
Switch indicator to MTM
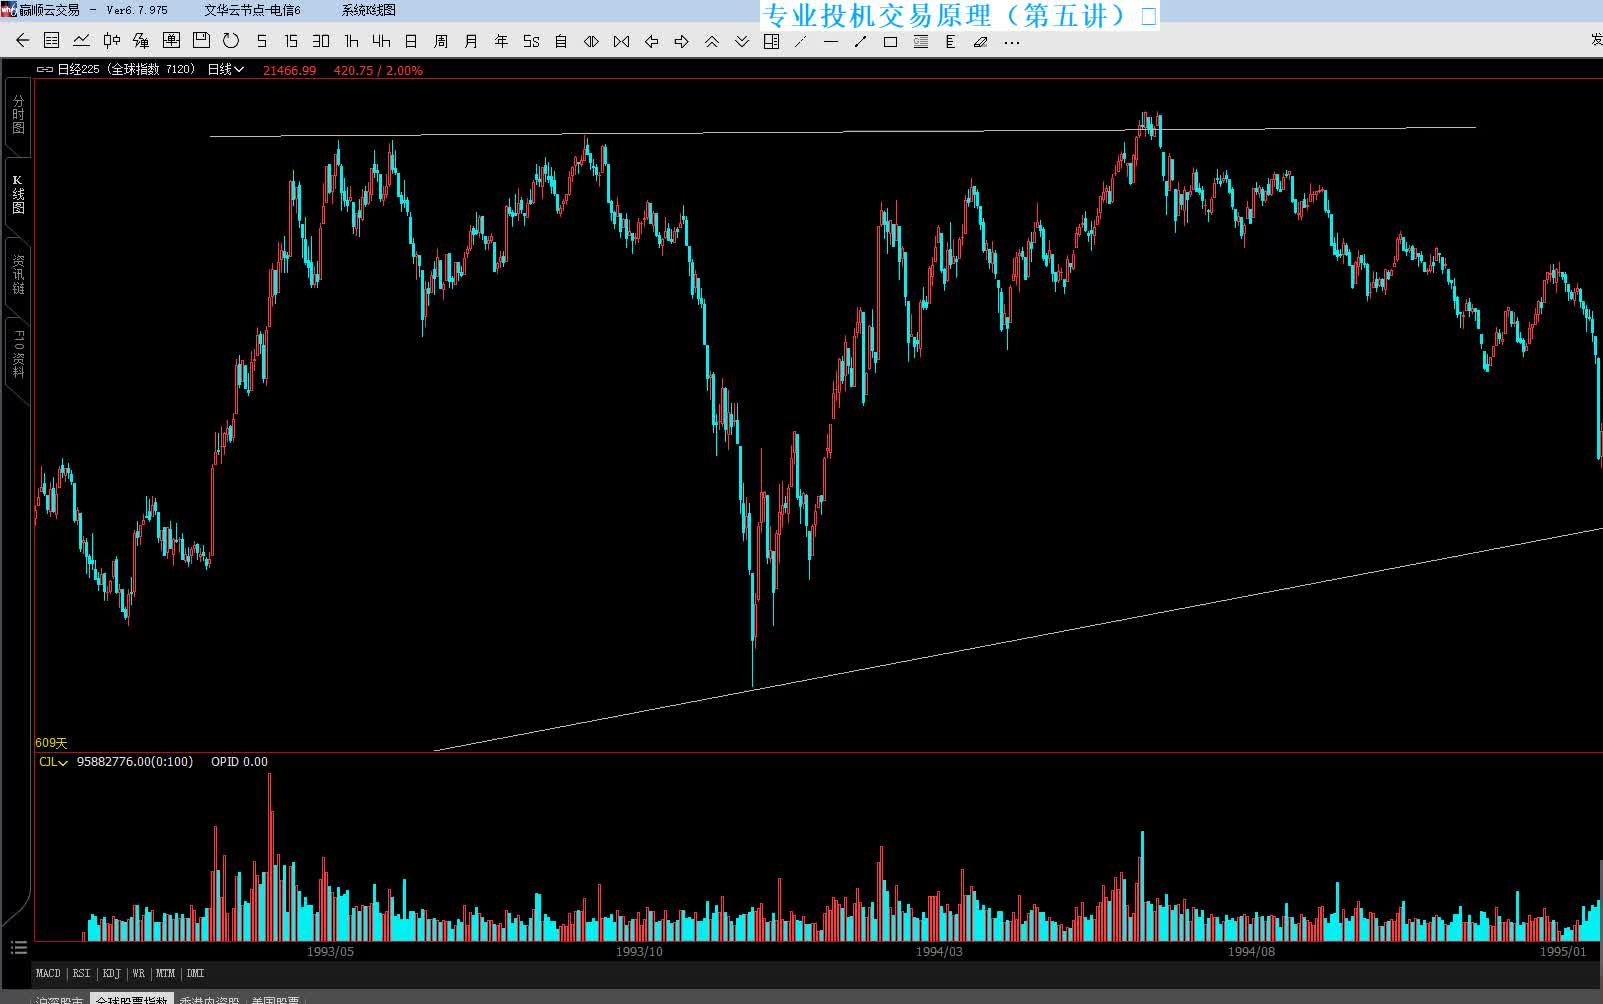point(165,973)
